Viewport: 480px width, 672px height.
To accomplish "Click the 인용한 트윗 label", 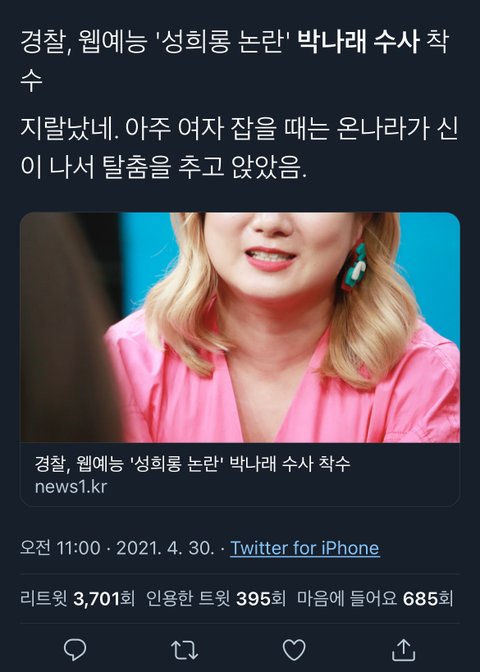I will pos(188,598).
